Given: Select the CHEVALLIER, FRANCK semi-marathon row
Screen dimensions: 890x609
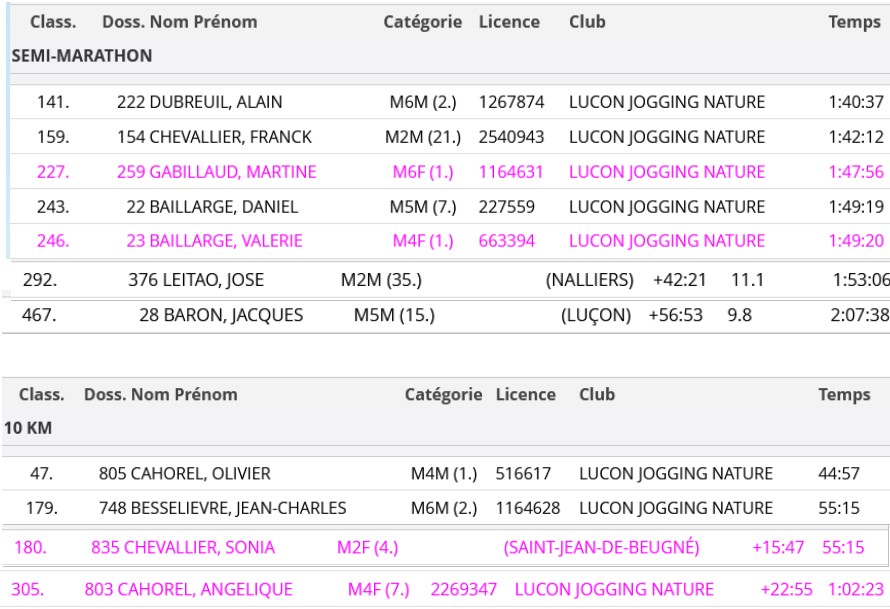Looking at the screenshot, I should click(x=230, y=137).
